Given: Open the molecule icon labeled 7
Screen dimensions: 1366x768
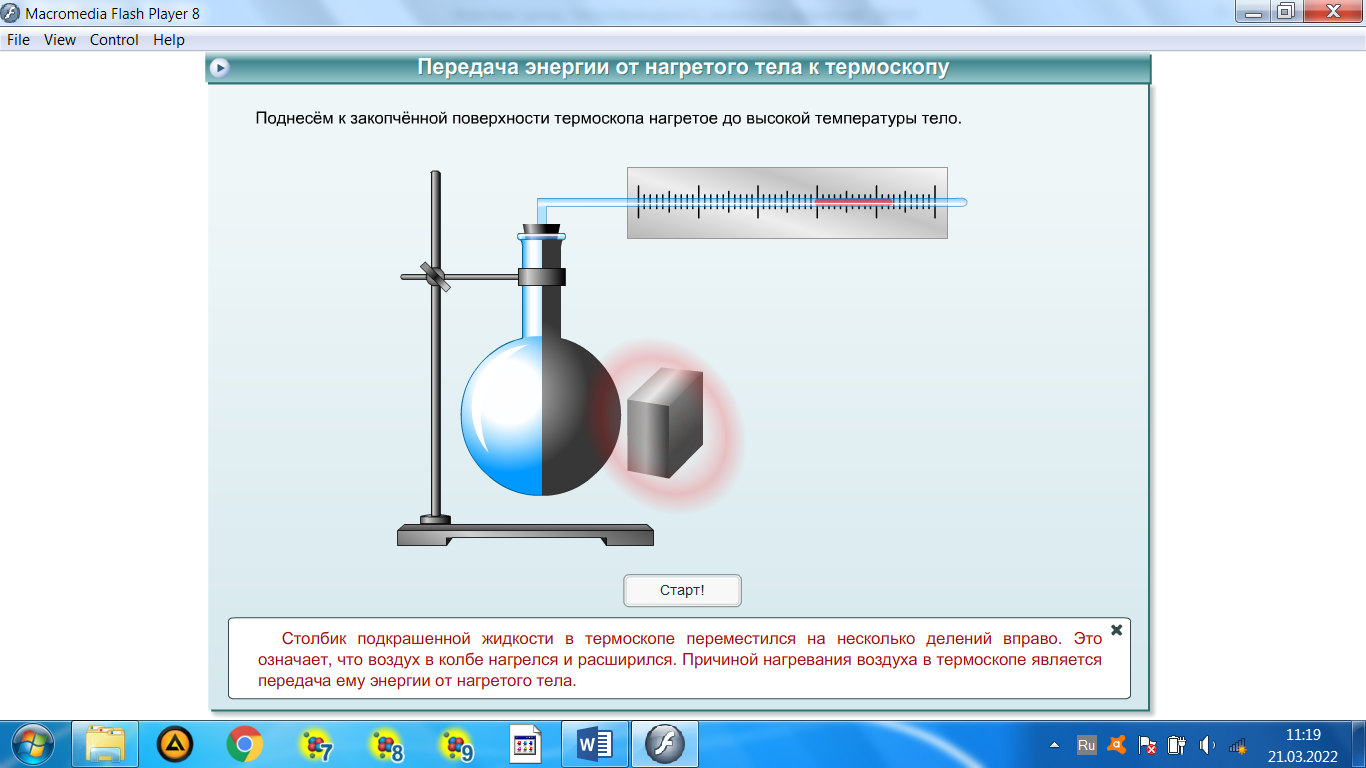Looking at the screenshot, I should coord(316,745).
